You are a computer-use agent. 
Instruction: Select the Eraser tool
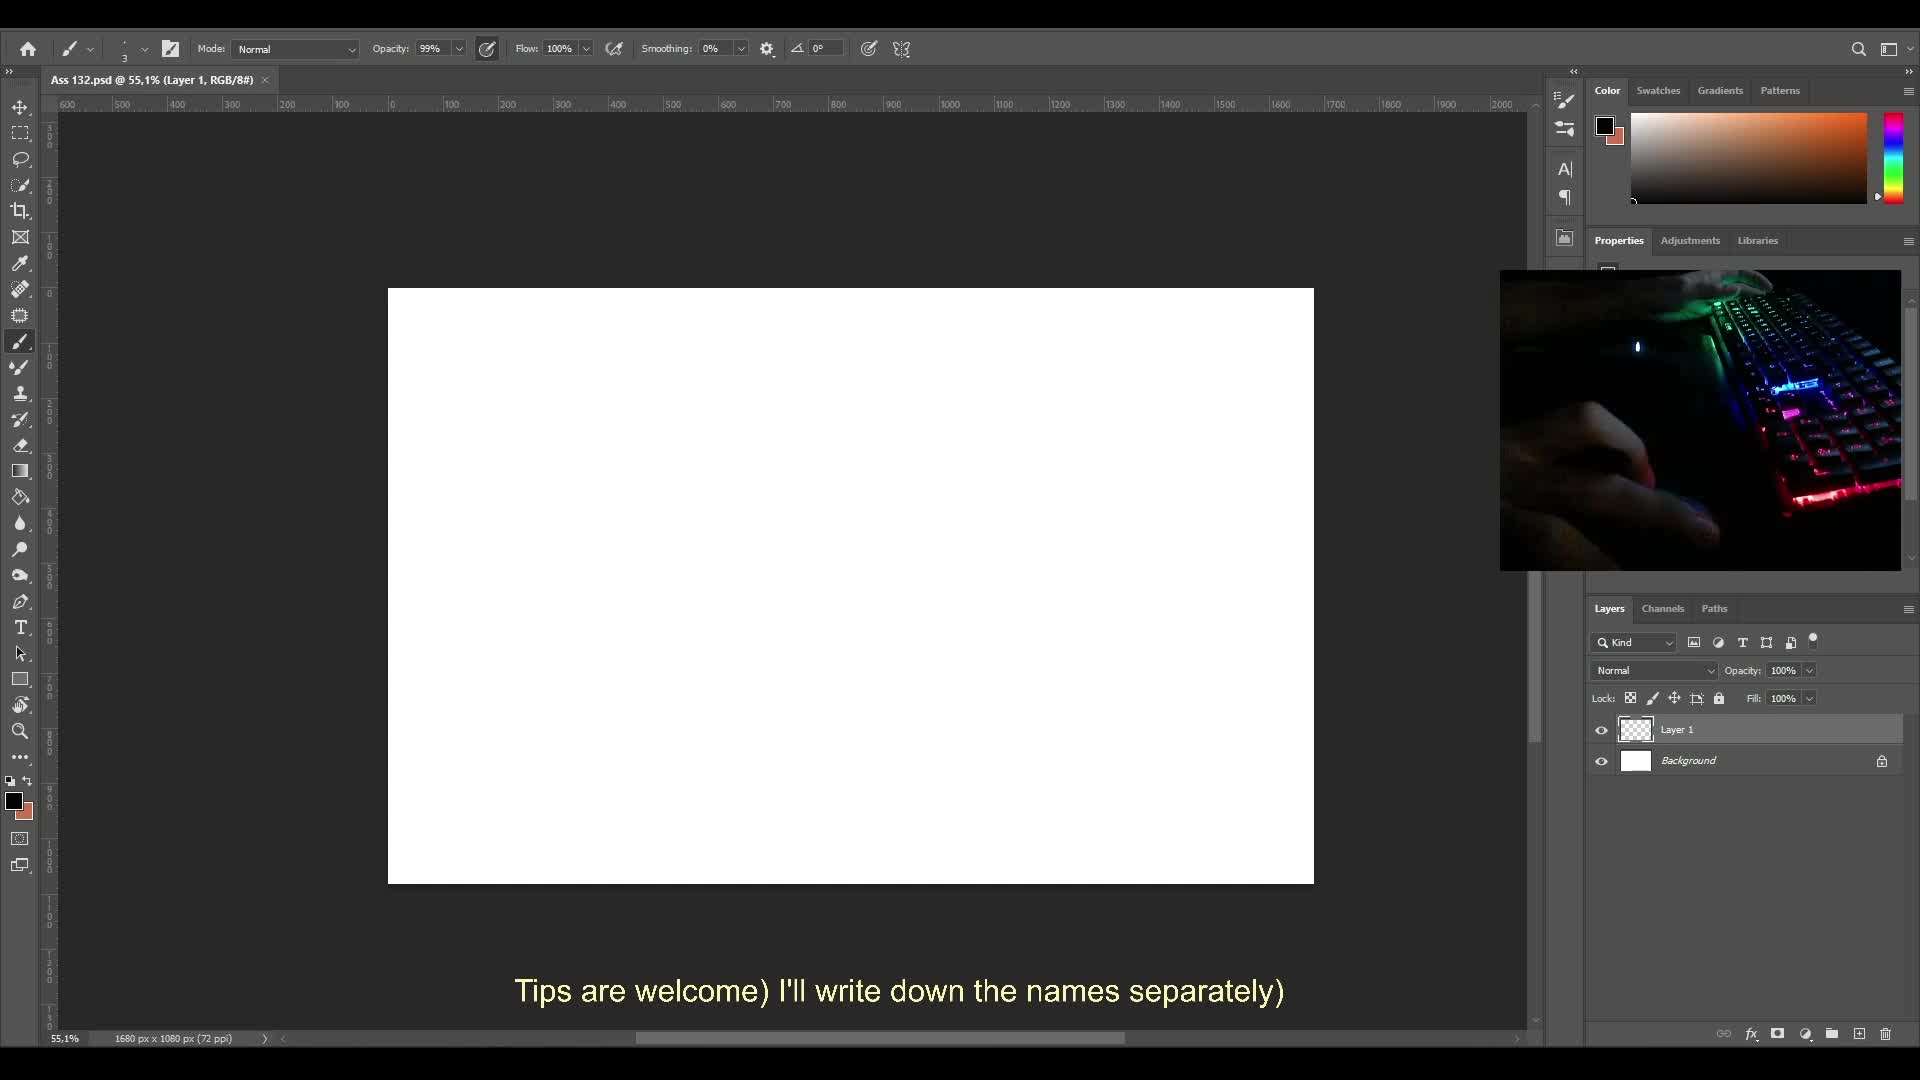20,445
